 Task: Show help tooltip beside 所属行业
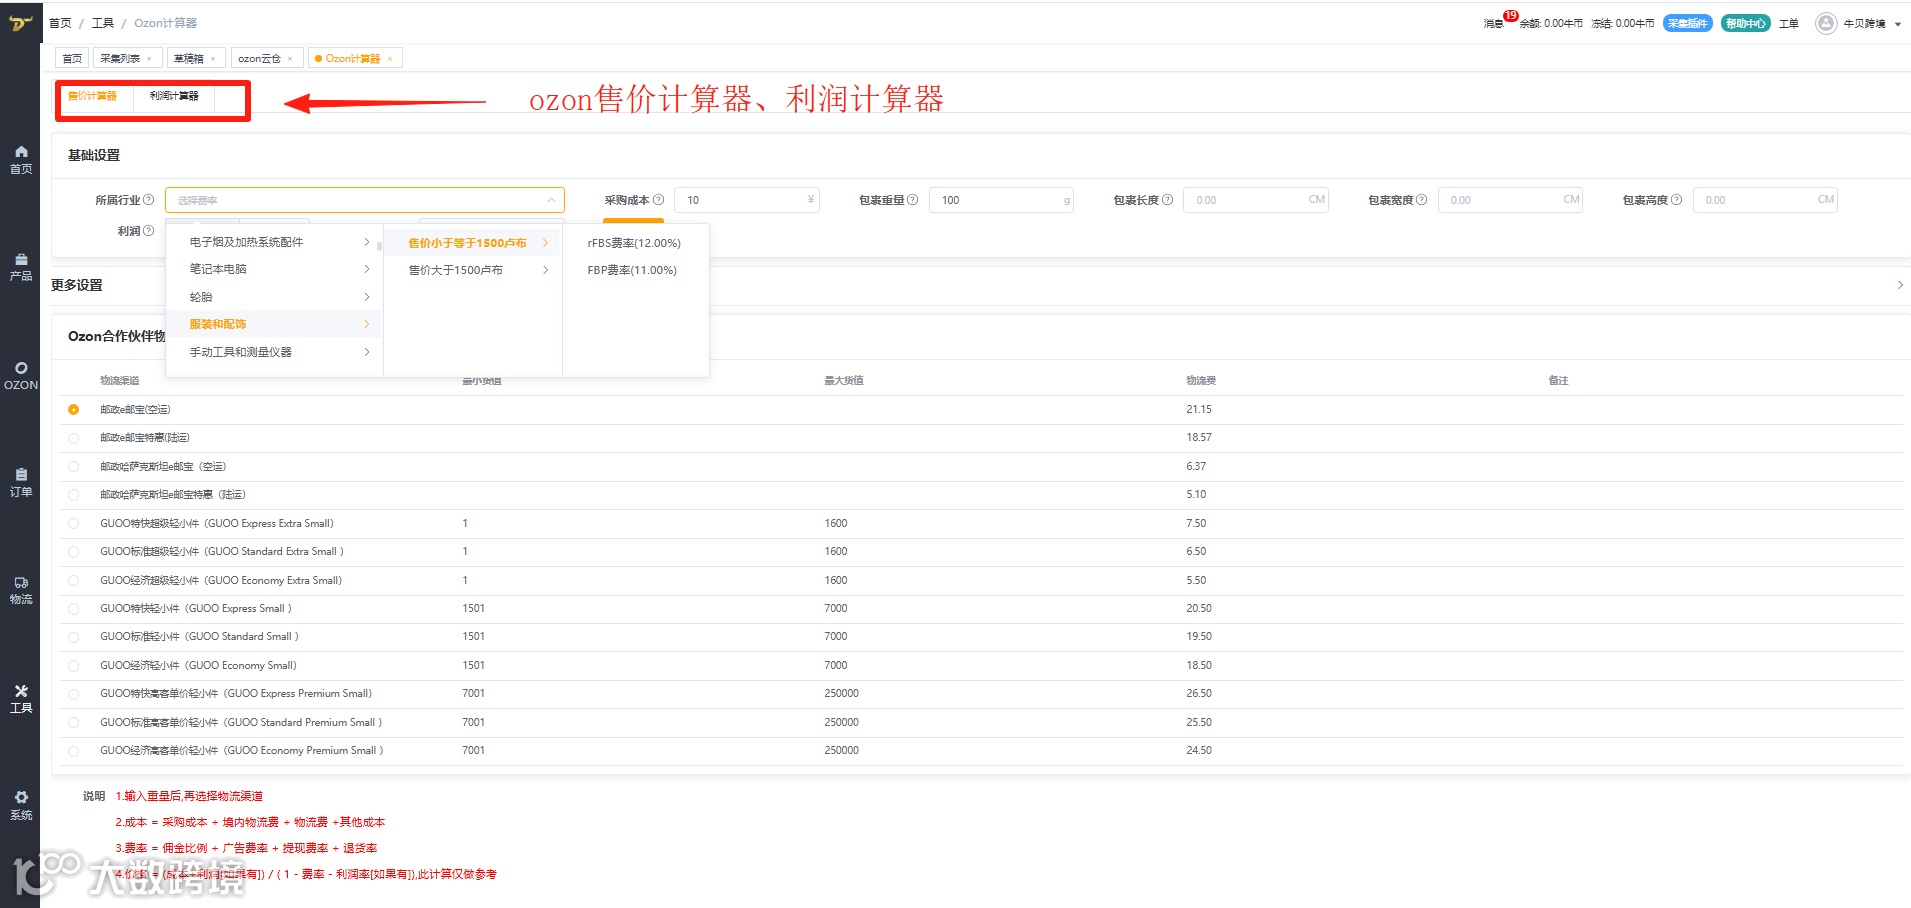(149, 200)
